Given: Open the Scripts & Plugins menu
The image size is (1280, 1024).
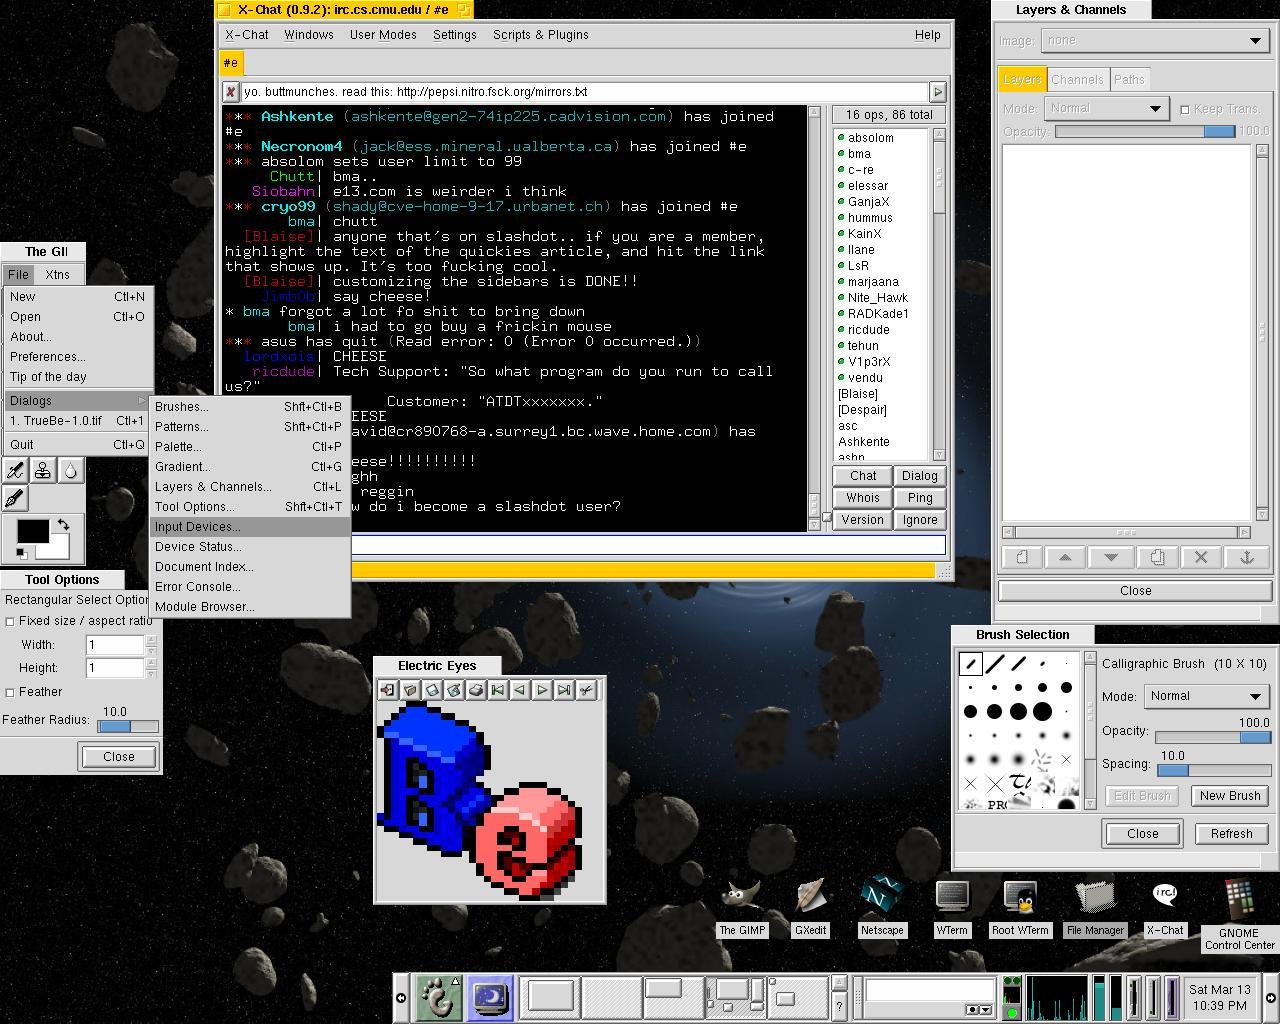Looking at the screenshot, I should pyautogui.click(x=540, y=35).
